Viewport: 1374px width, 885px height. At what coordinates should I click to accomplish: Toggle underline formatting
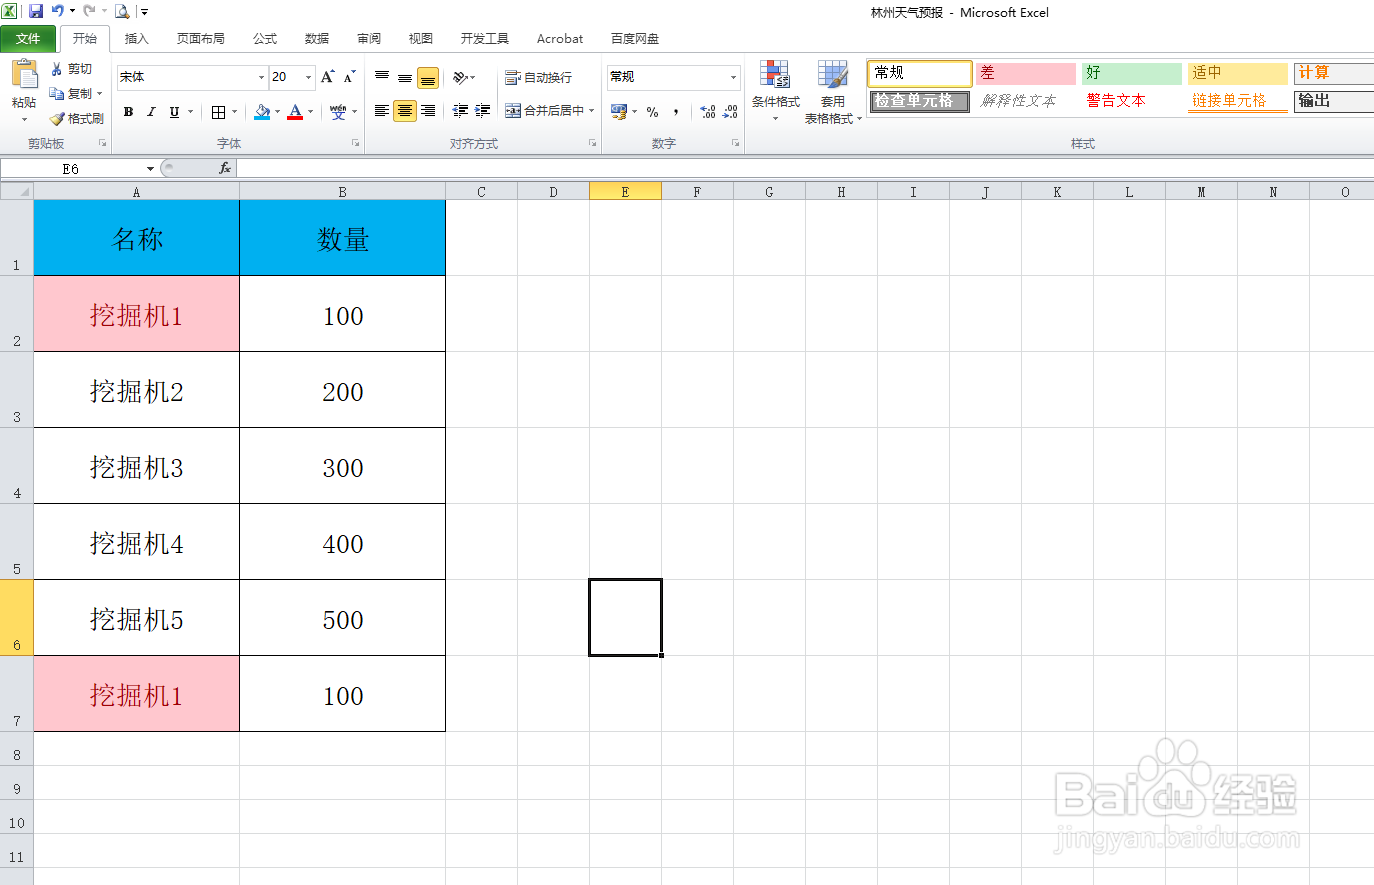[x=174, y=112]
